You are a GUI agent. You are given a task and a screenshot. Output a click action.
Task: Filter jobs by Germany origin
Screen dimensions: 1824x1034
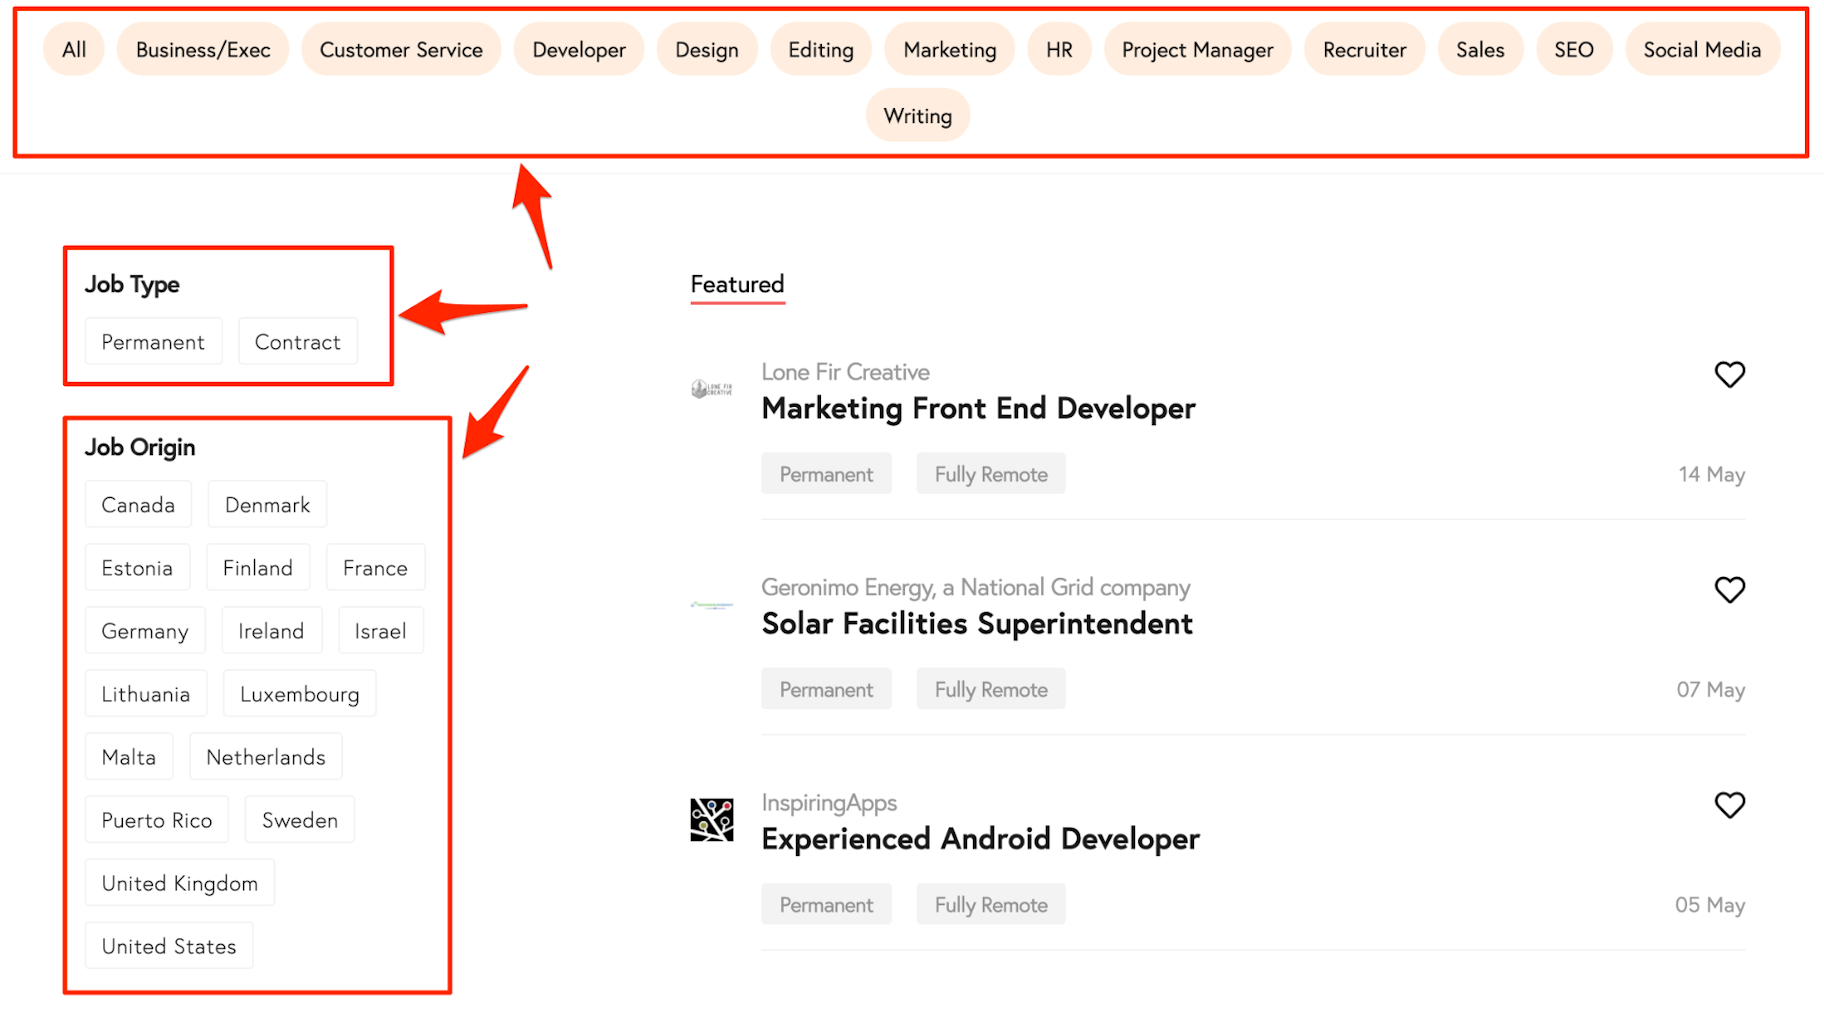145,631
